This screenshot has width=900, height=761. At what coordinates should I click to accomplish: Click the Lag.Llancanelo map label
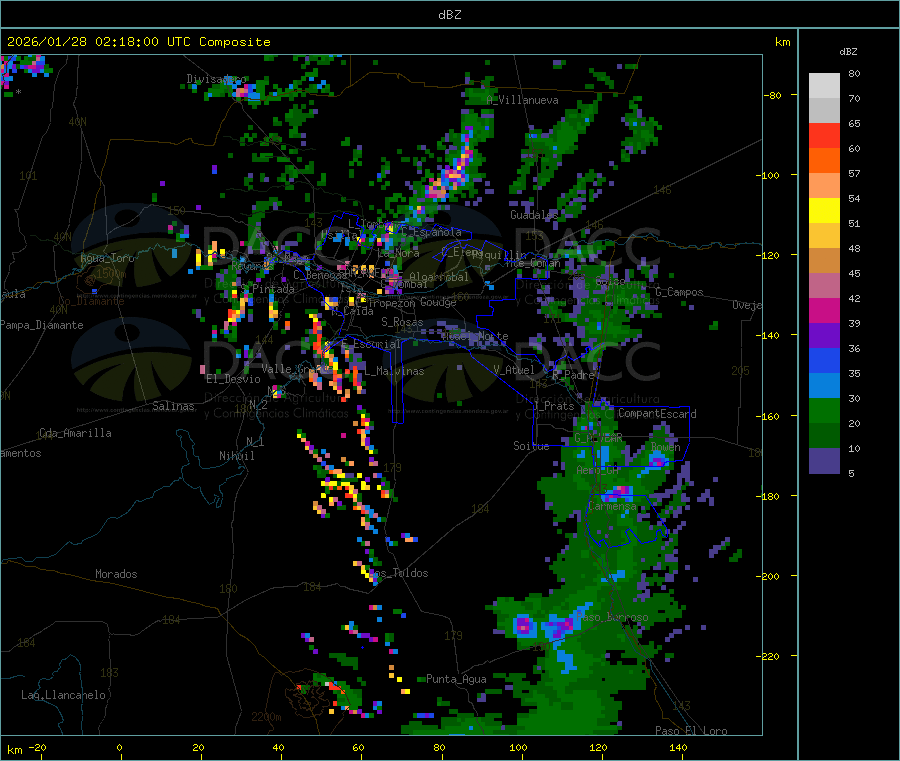click(63, 695)
